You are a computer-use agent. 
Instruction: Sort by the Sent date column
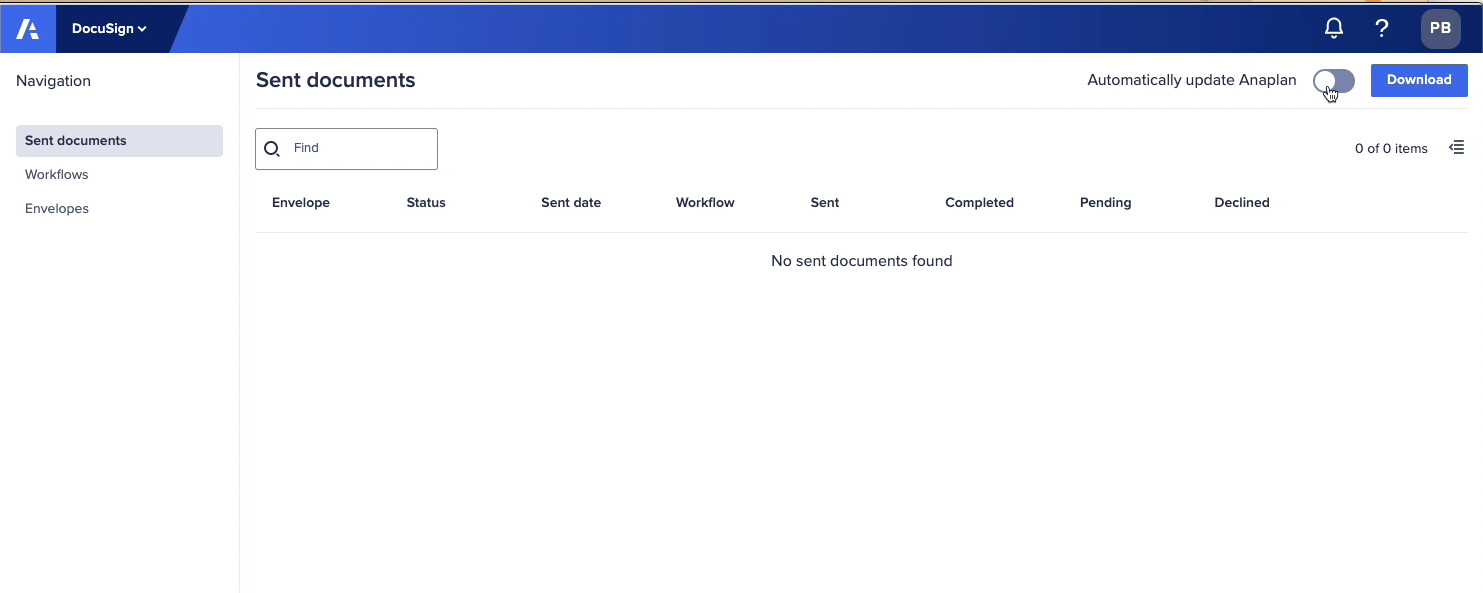click(571, 202)
